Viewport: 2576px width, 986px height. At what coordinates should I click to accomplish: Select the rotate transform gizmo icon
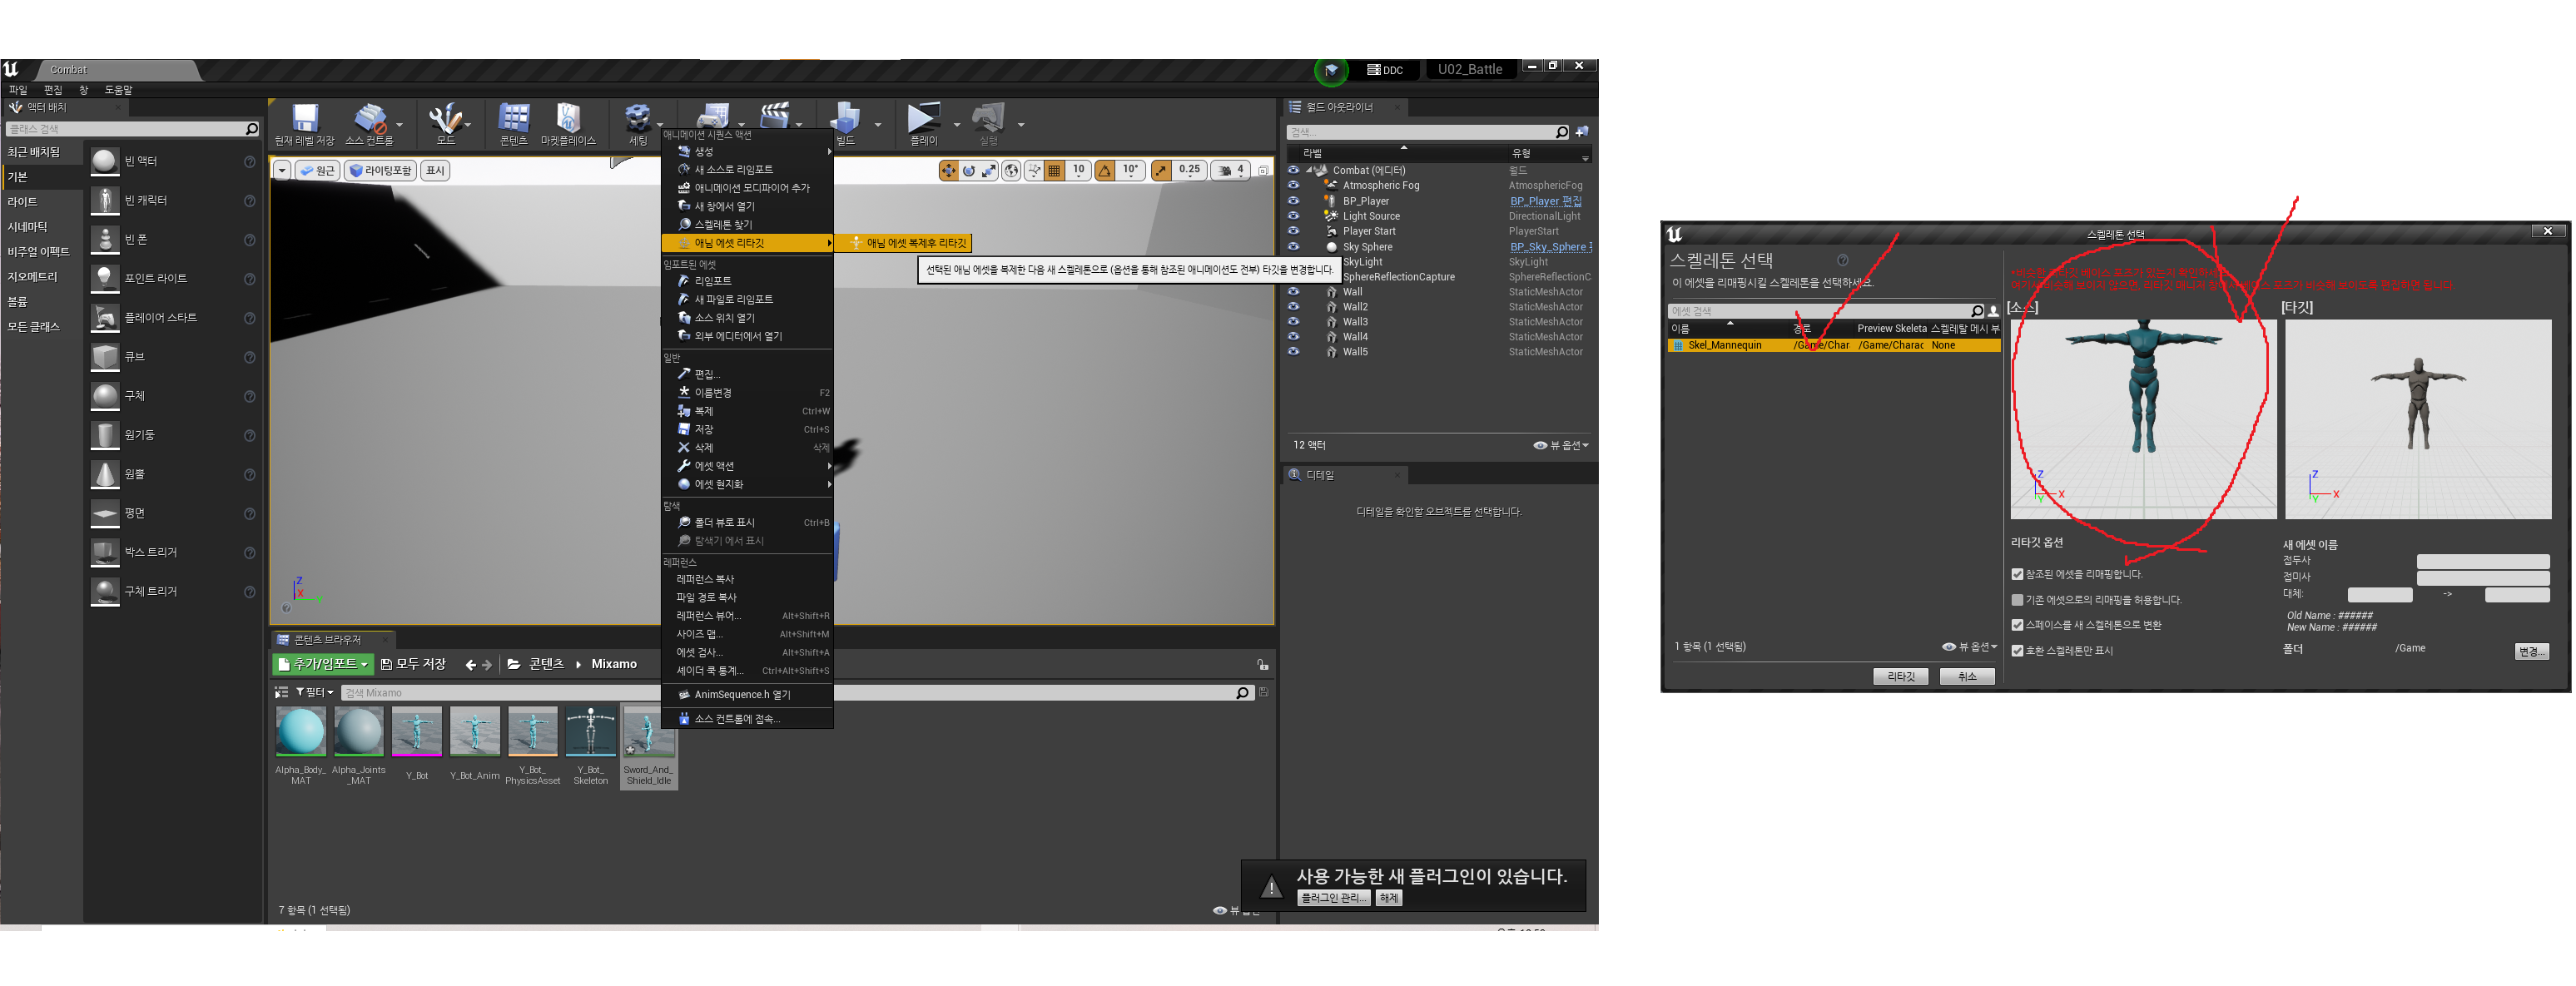coord(968,171)
